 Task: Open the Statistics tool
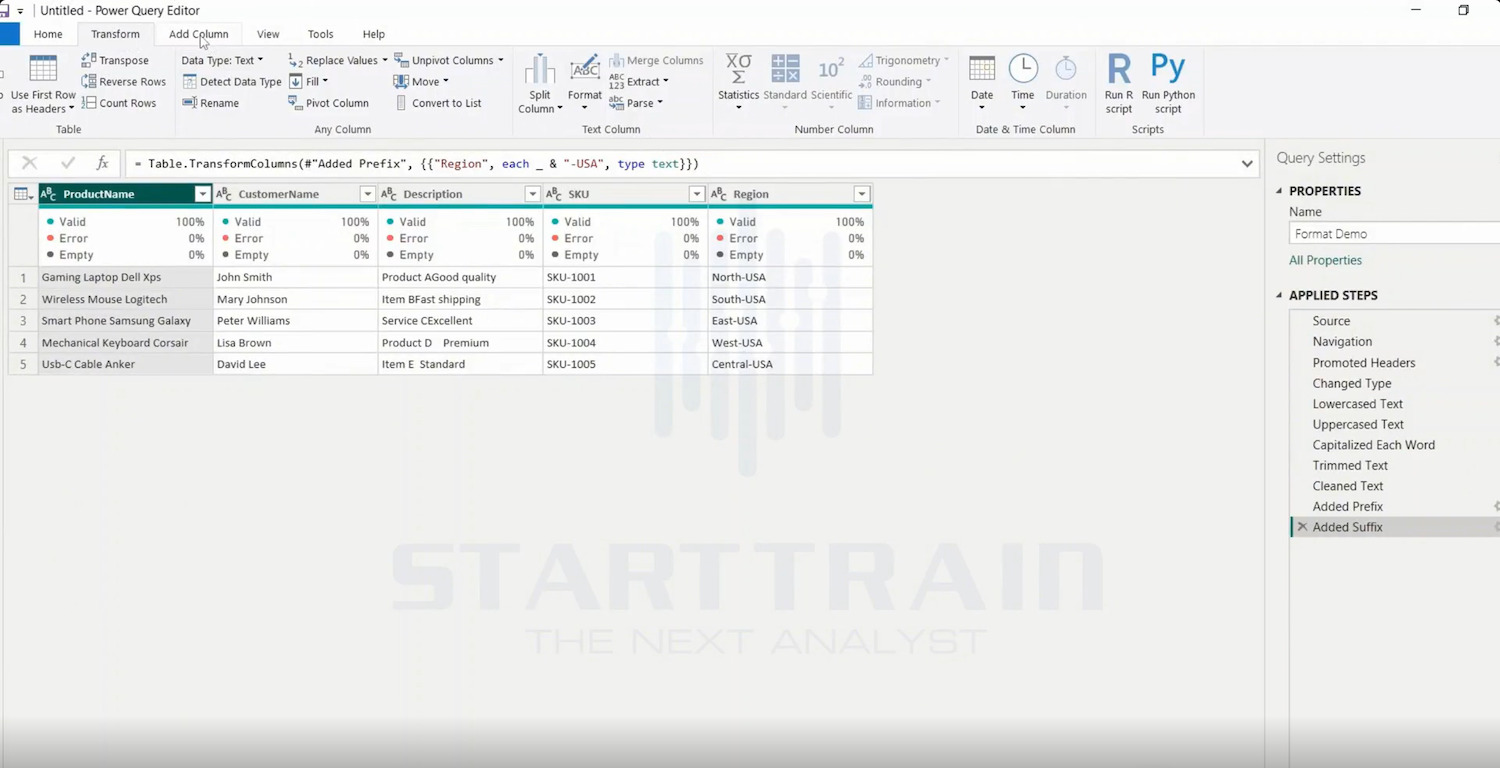coord(738,83)
